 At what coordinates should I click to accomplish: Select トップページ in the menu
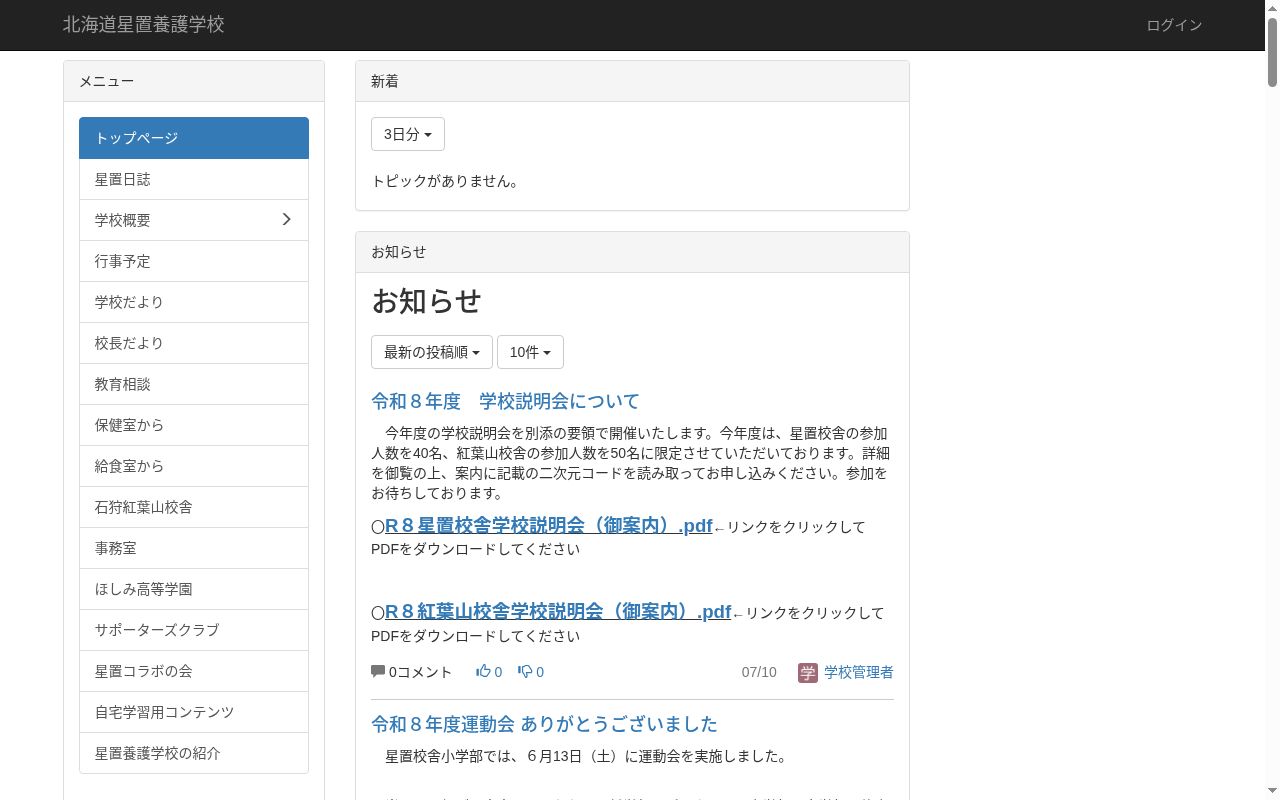point(194,138)
